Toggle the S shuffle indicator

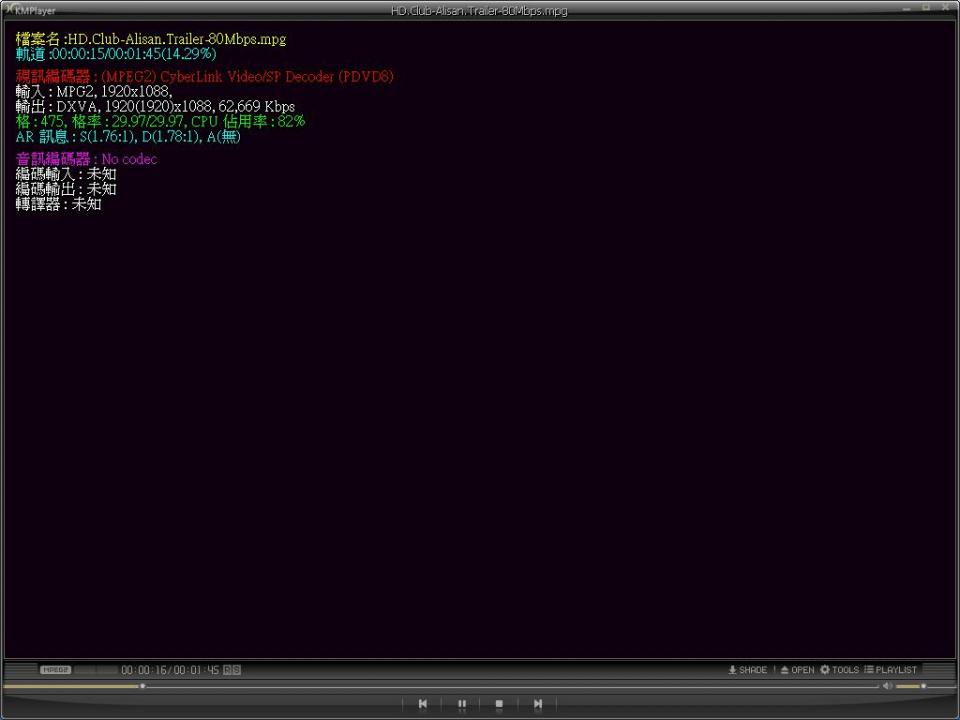pos(236,670)
